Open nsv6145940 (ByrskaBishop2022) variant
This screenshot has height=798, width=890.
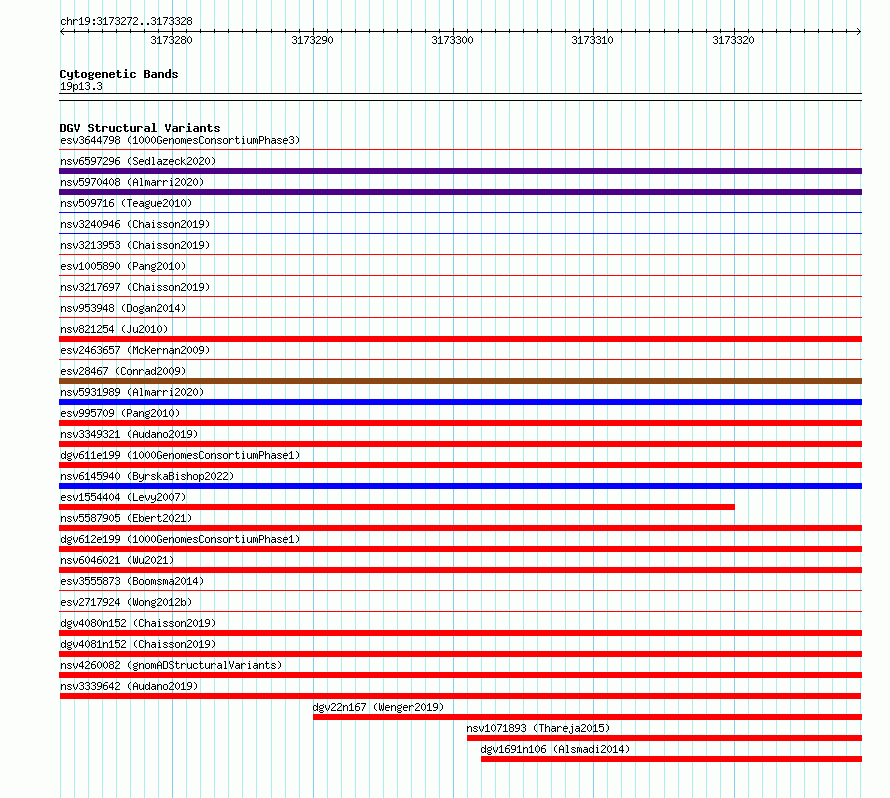coord(147,476)
